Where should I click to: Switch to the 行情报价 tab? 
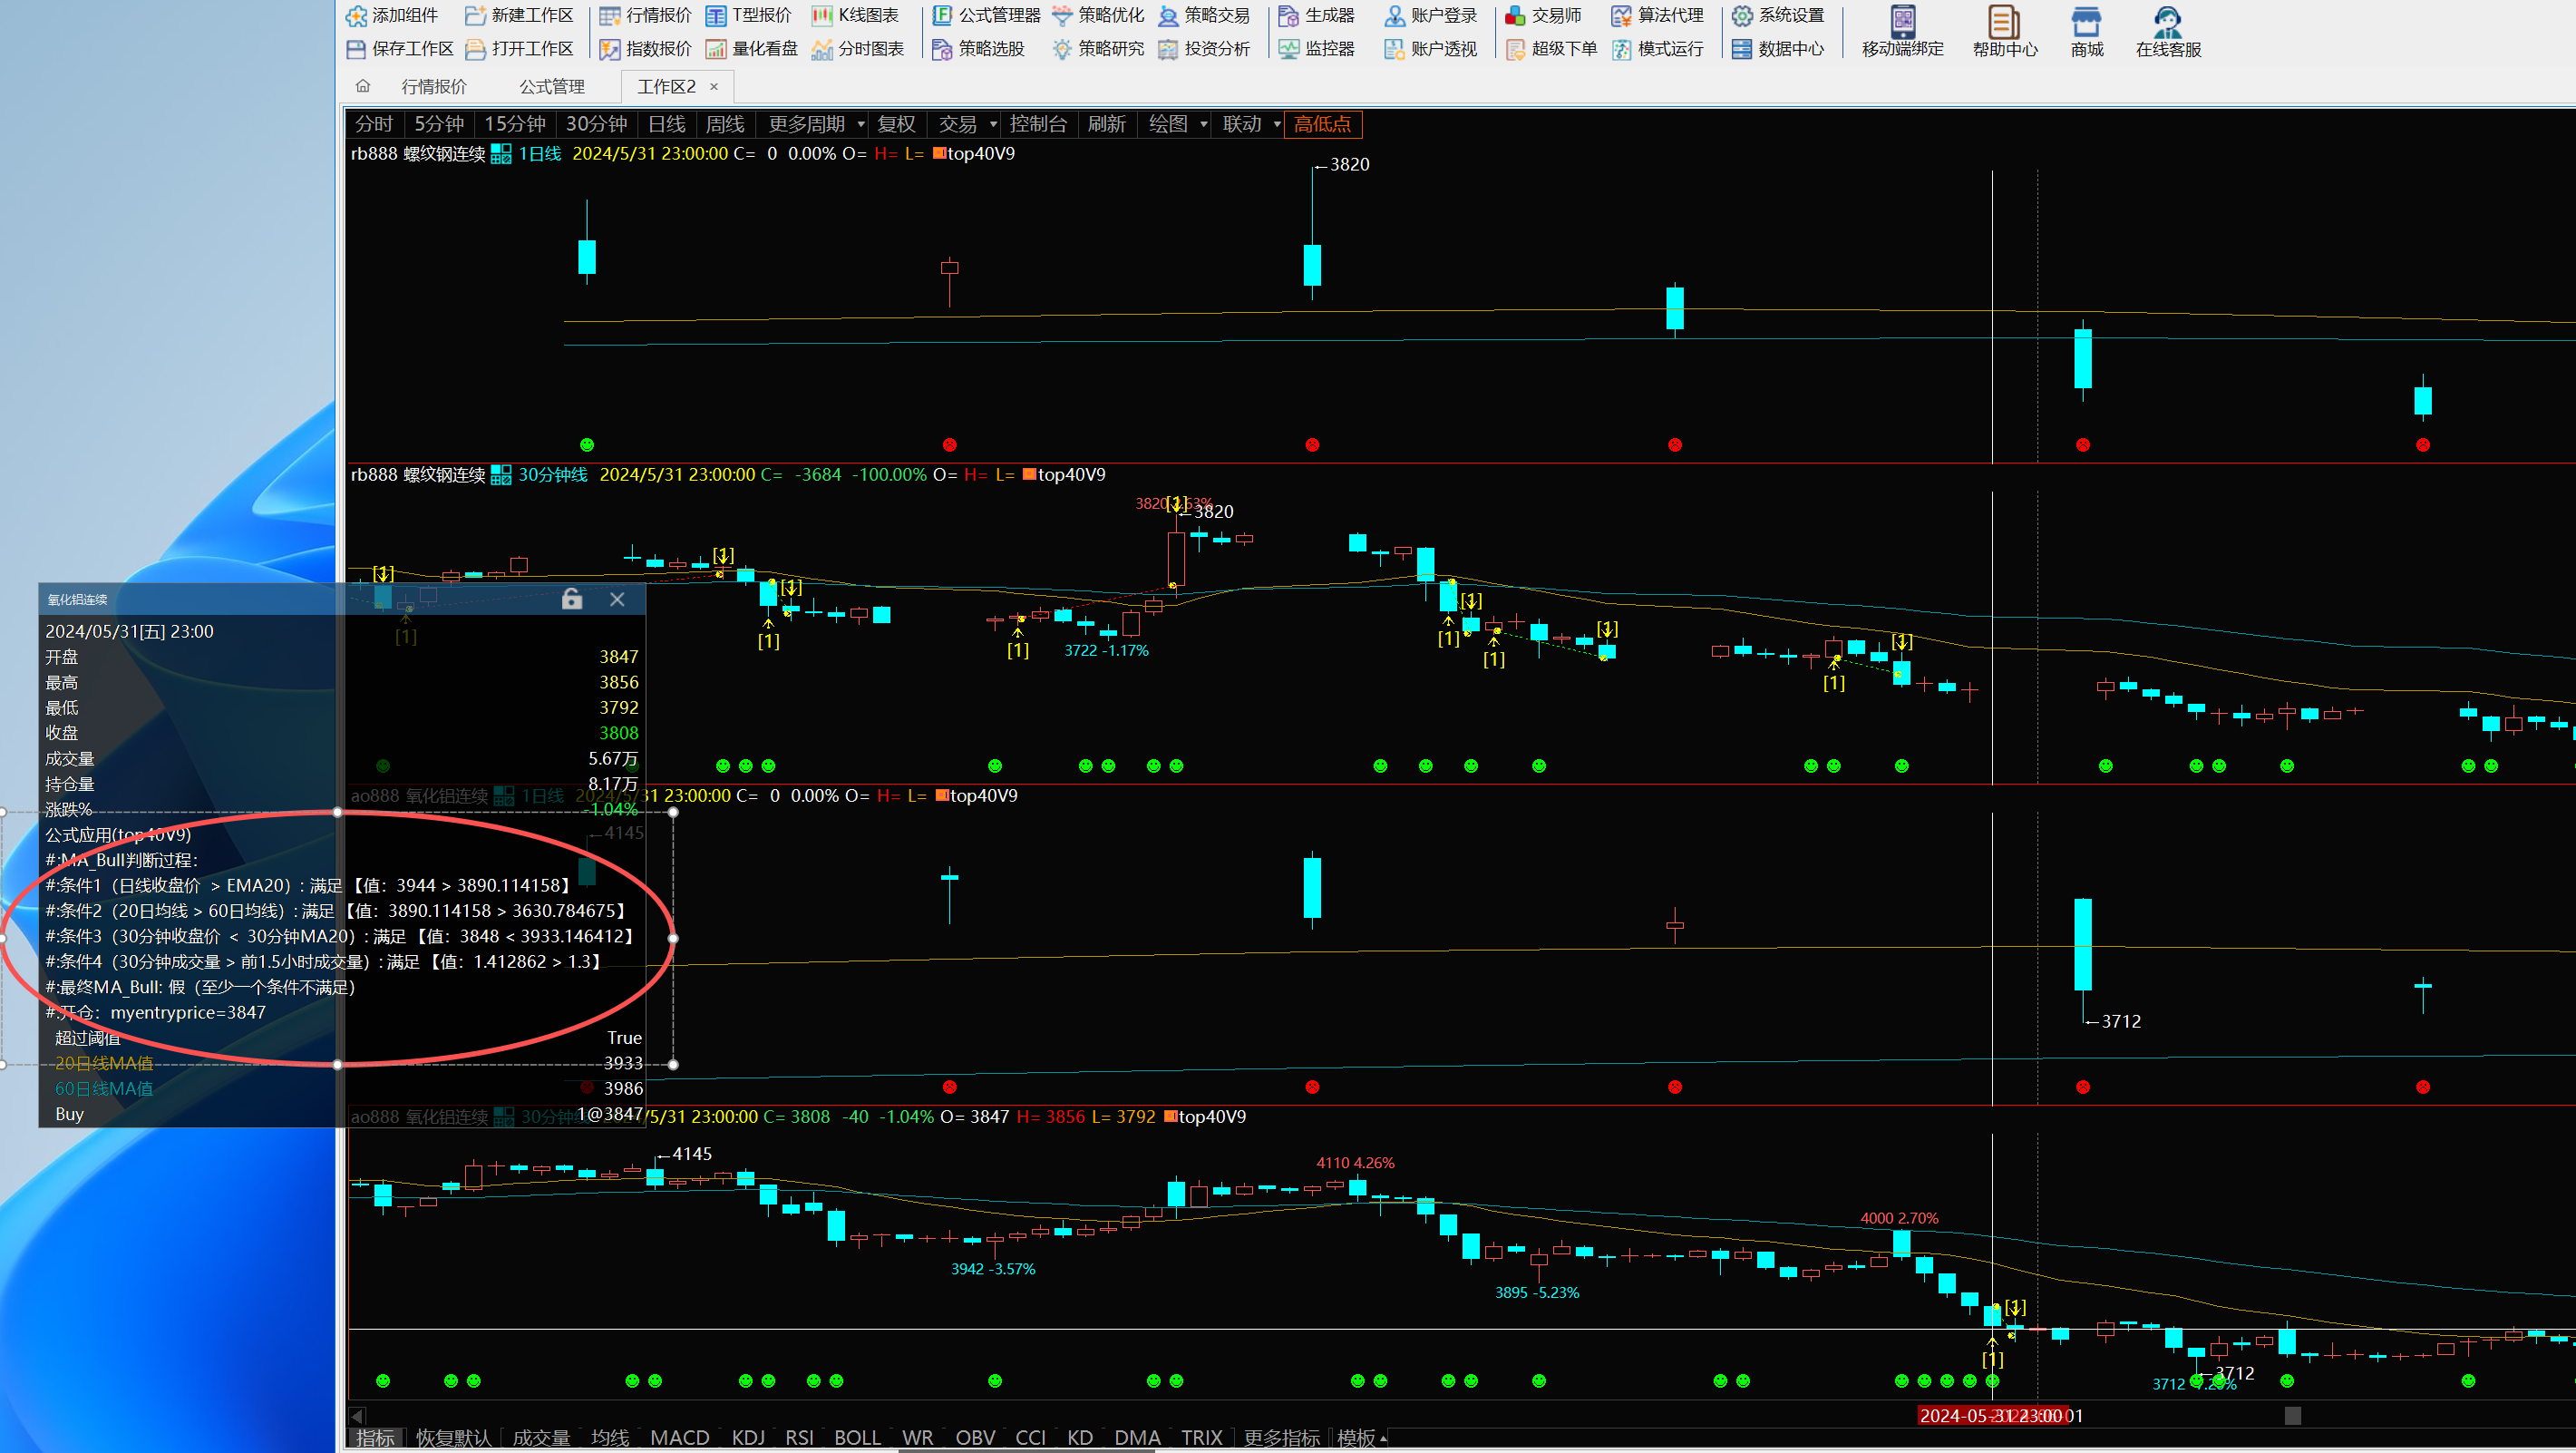434,86
